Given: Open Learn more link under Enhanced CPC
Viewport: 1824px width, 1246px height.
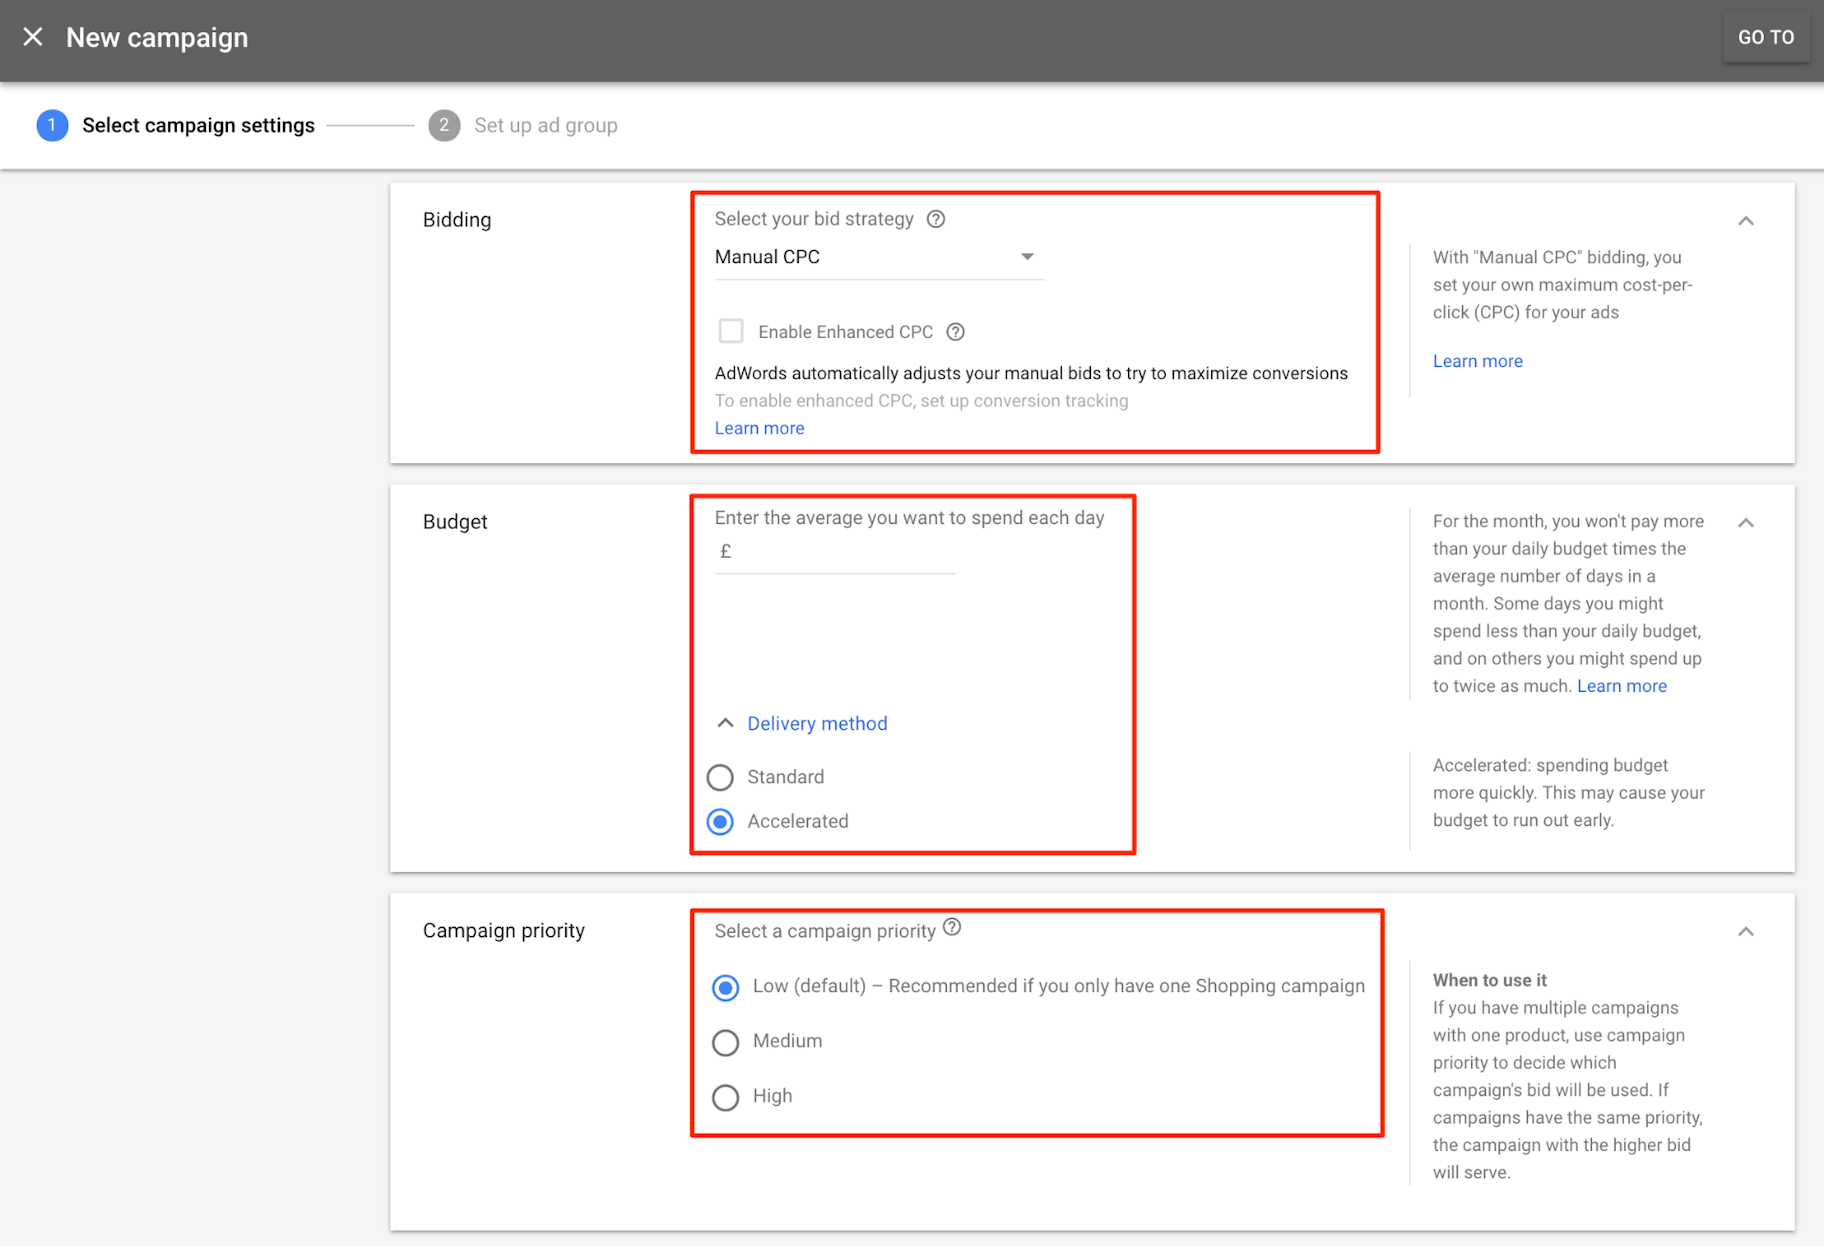Looking at the screenshot, I should coord(759,428).
